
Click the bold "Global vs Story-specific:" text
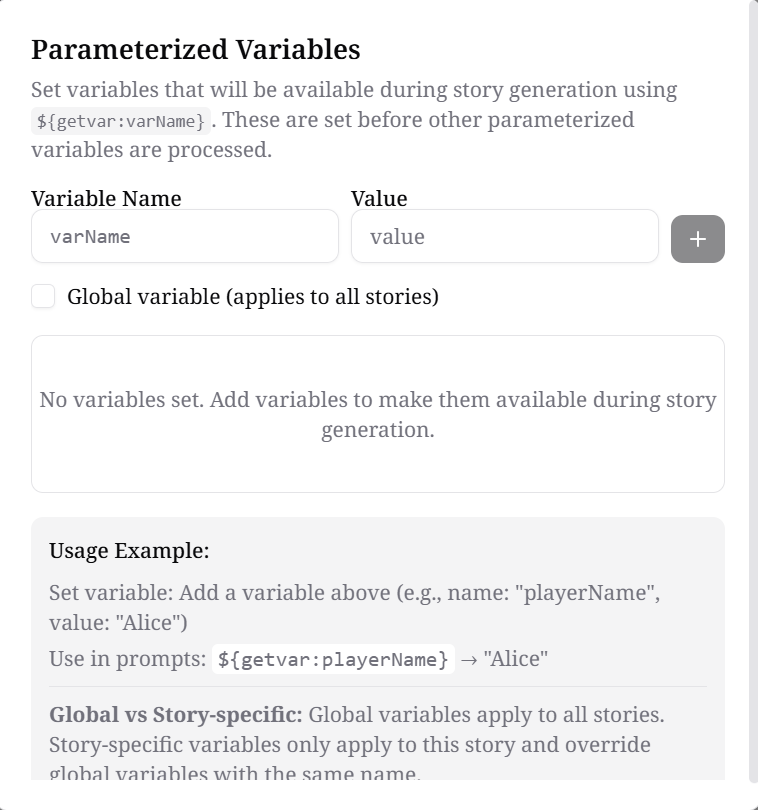[x=176, y=715]
